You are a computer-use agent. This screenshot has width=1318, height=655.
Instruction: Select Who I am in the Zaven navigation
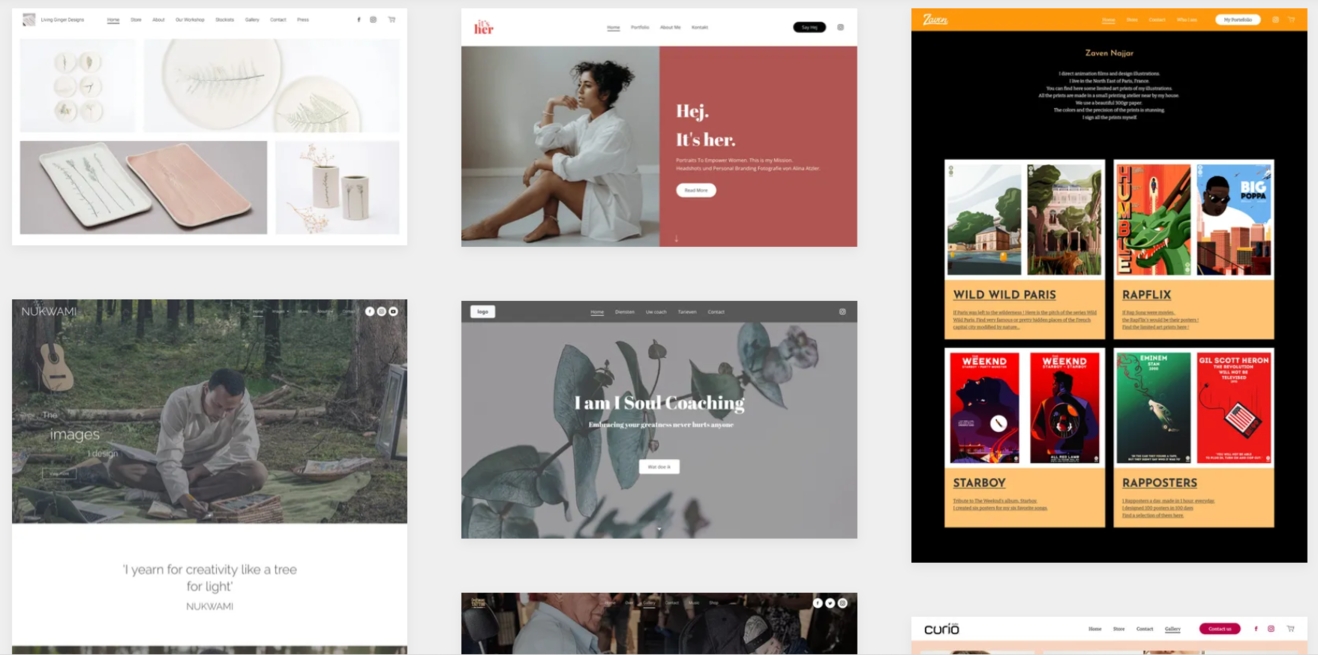click(1186, 19)
